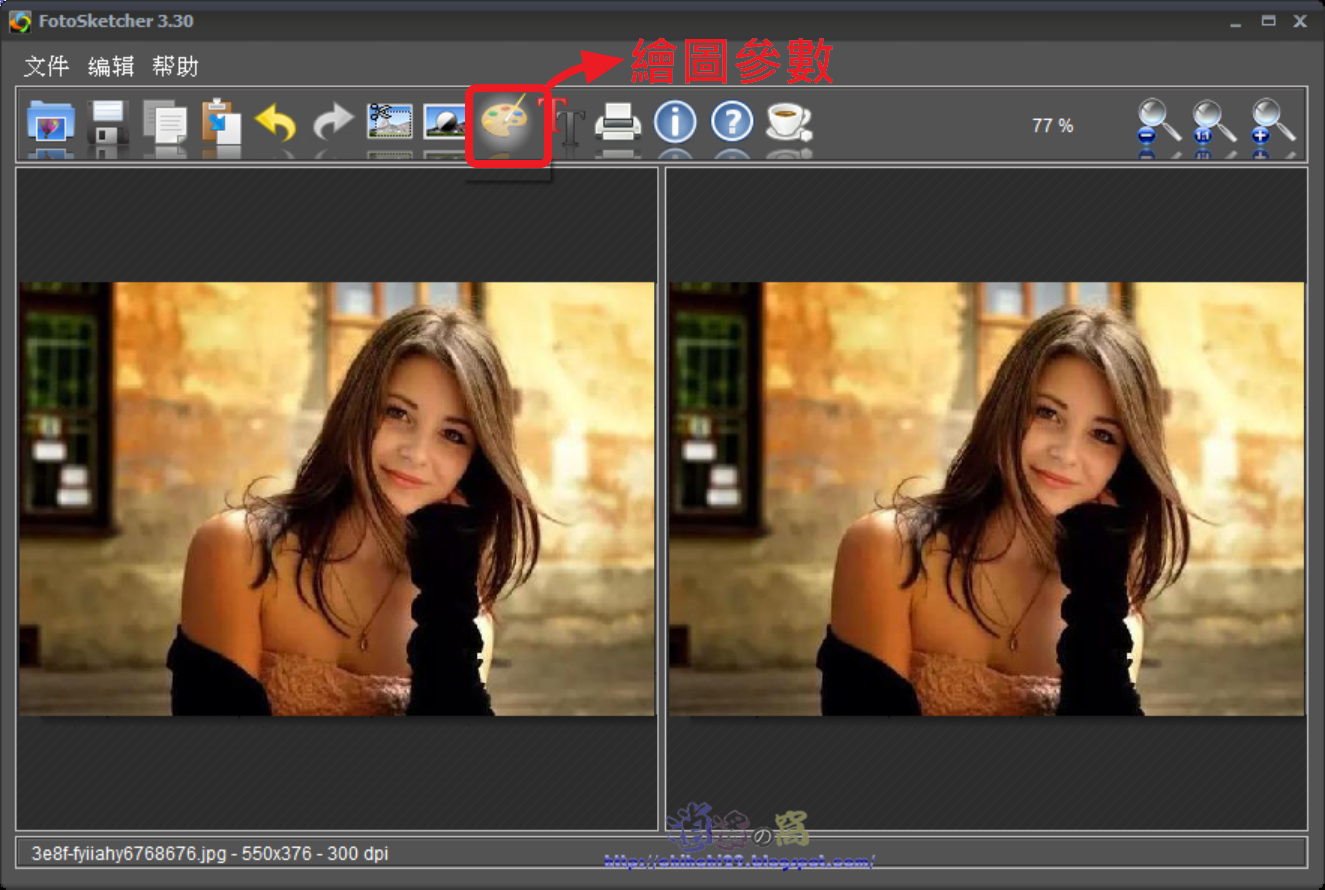Viewport: 1325px width, 890px height.
Task: Open the drawing parameters palette icon
Action: click(x=506, y=122)
